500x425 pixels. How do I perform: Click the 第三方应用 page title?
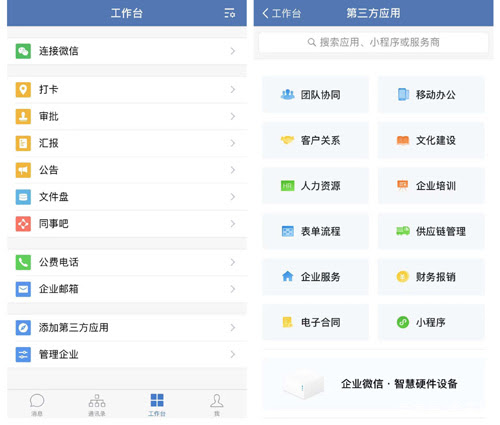[373, 13]
